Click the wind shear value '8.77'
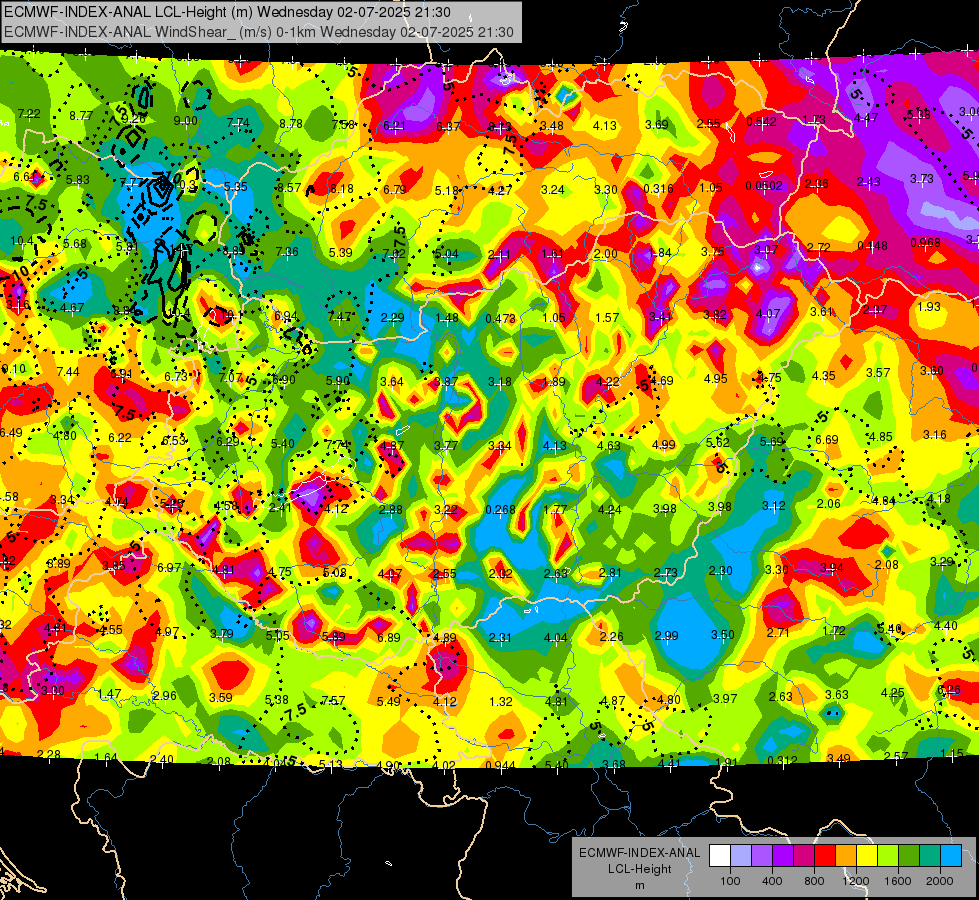The height and width of the screenshot is (900, 979). [x=81, y=116]
